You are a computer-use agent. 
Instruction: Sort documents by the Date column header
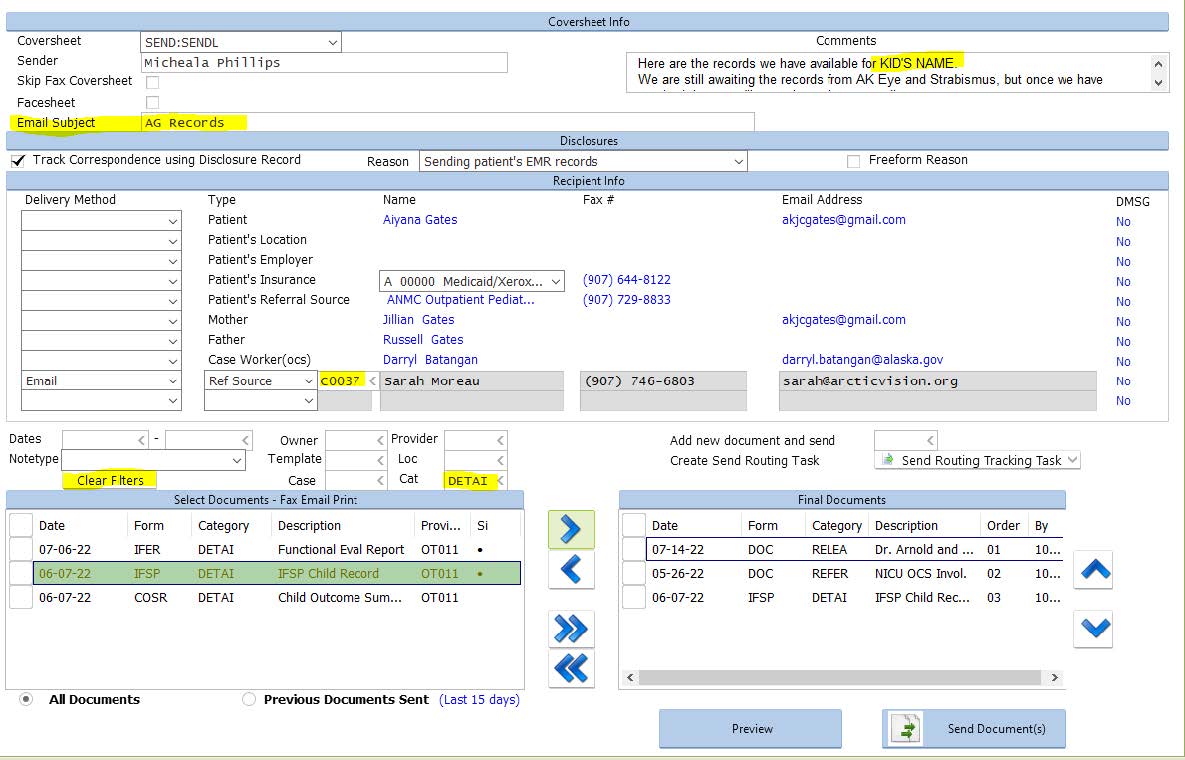pos(52,525)
